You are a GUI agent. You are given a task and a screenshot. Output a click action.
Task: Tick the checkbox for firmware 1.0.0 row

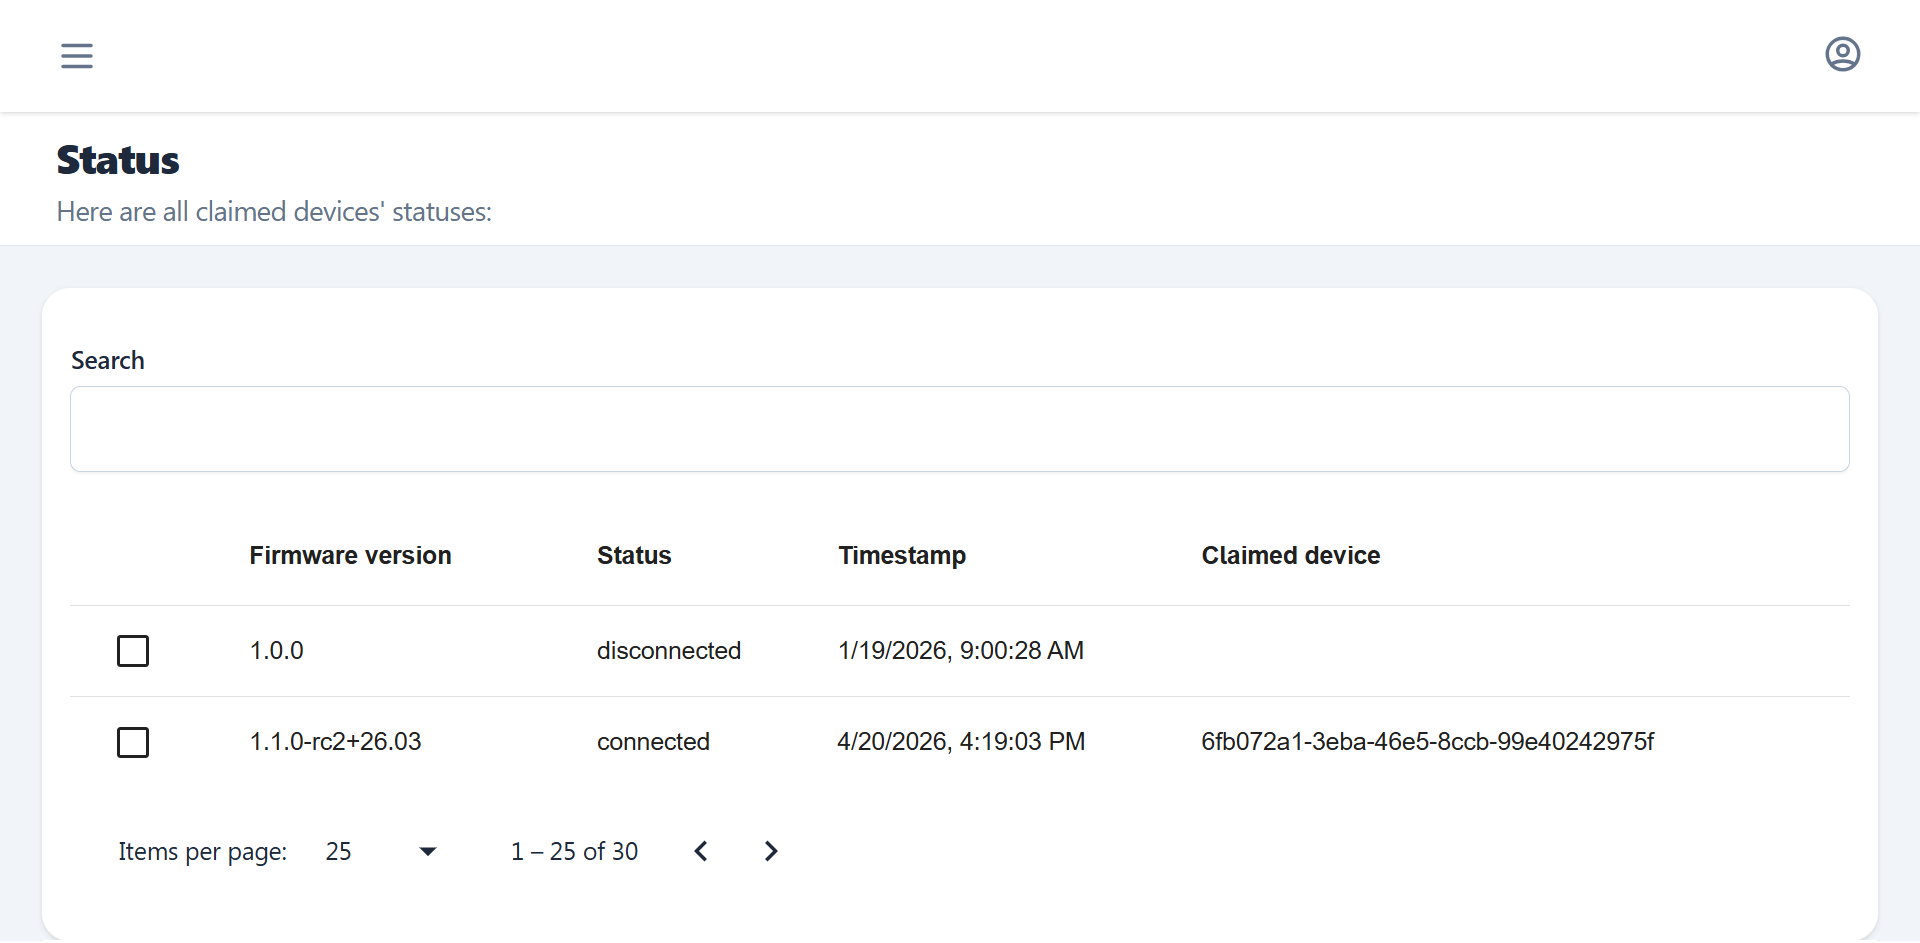click(x=133, y=651)
